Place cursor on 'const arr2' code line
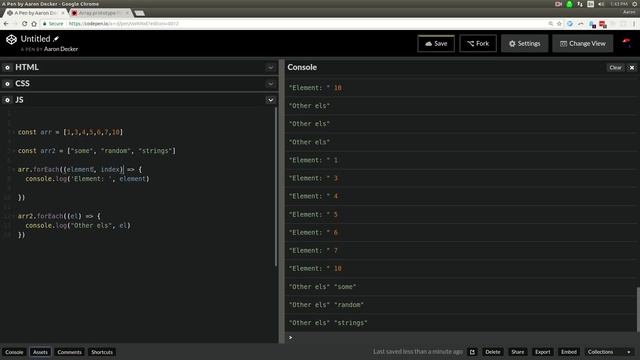 pyautogui.click(x=97, y=151)
